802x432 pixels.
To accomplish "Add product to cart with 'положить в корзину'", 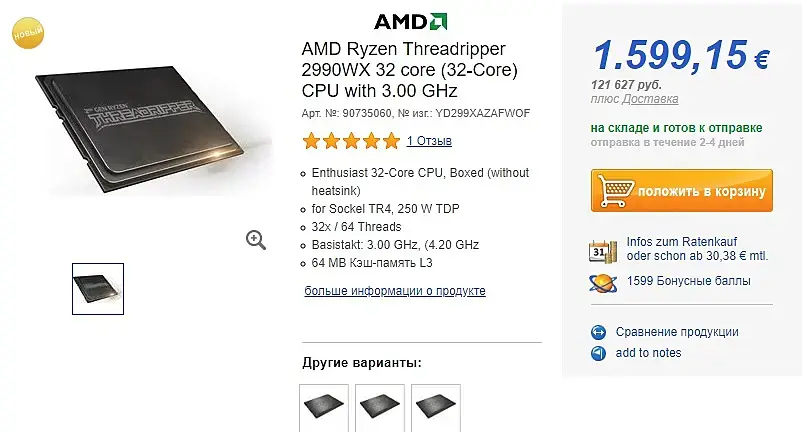I will 681,190.
